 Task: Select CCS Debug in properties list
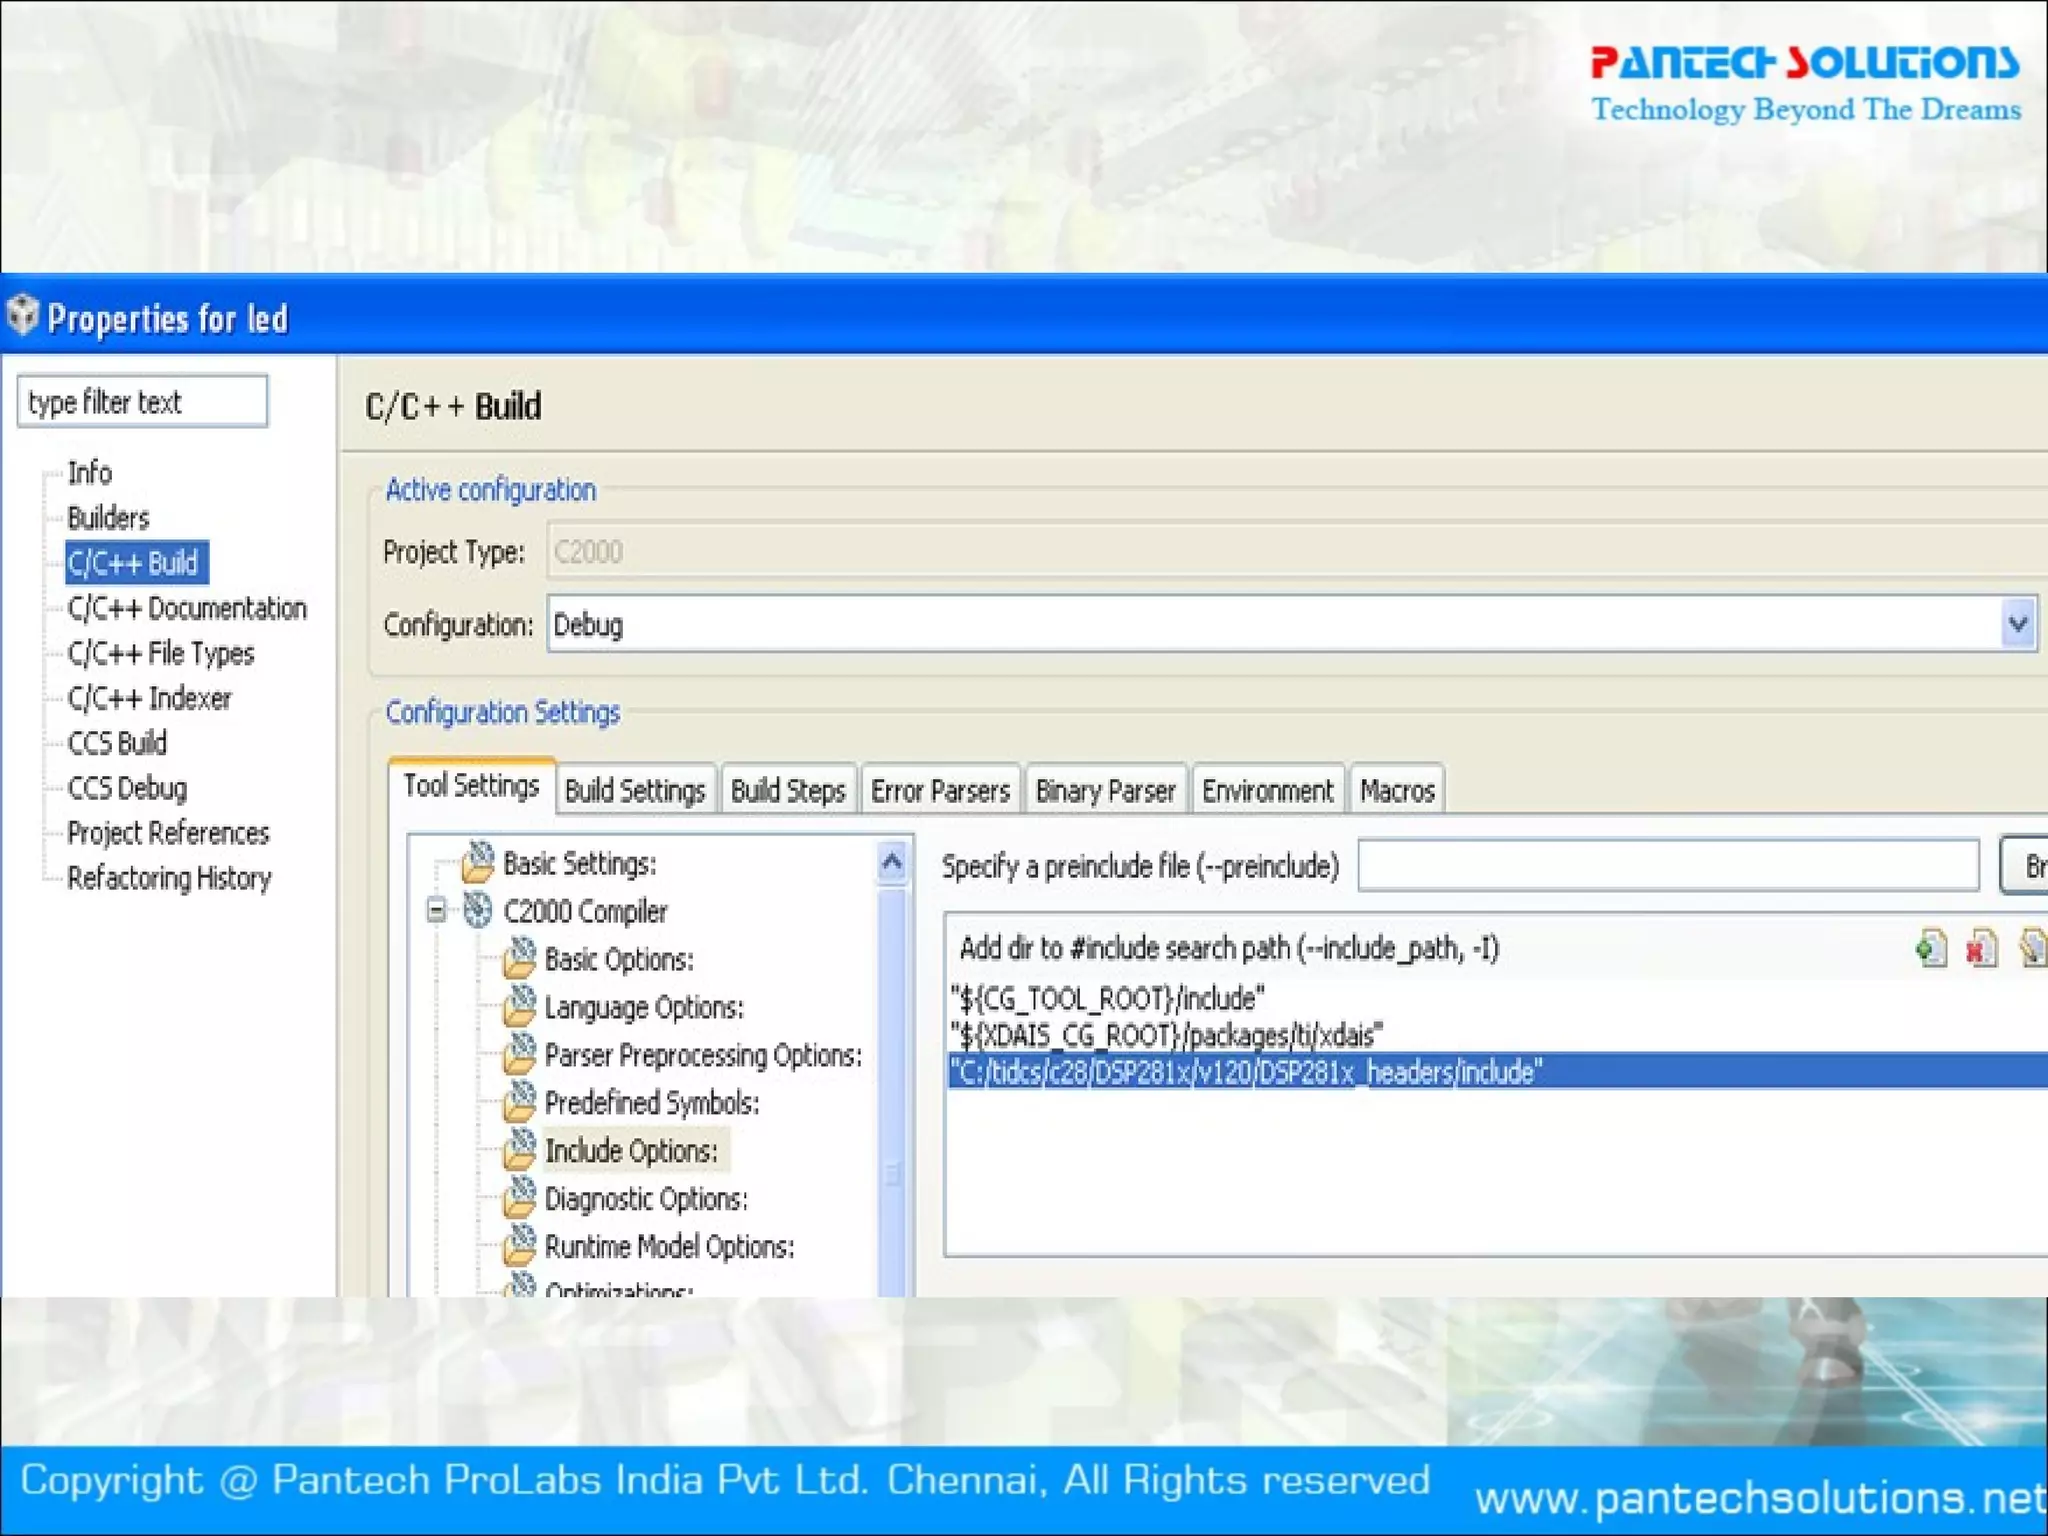click(x=127, y=788)
